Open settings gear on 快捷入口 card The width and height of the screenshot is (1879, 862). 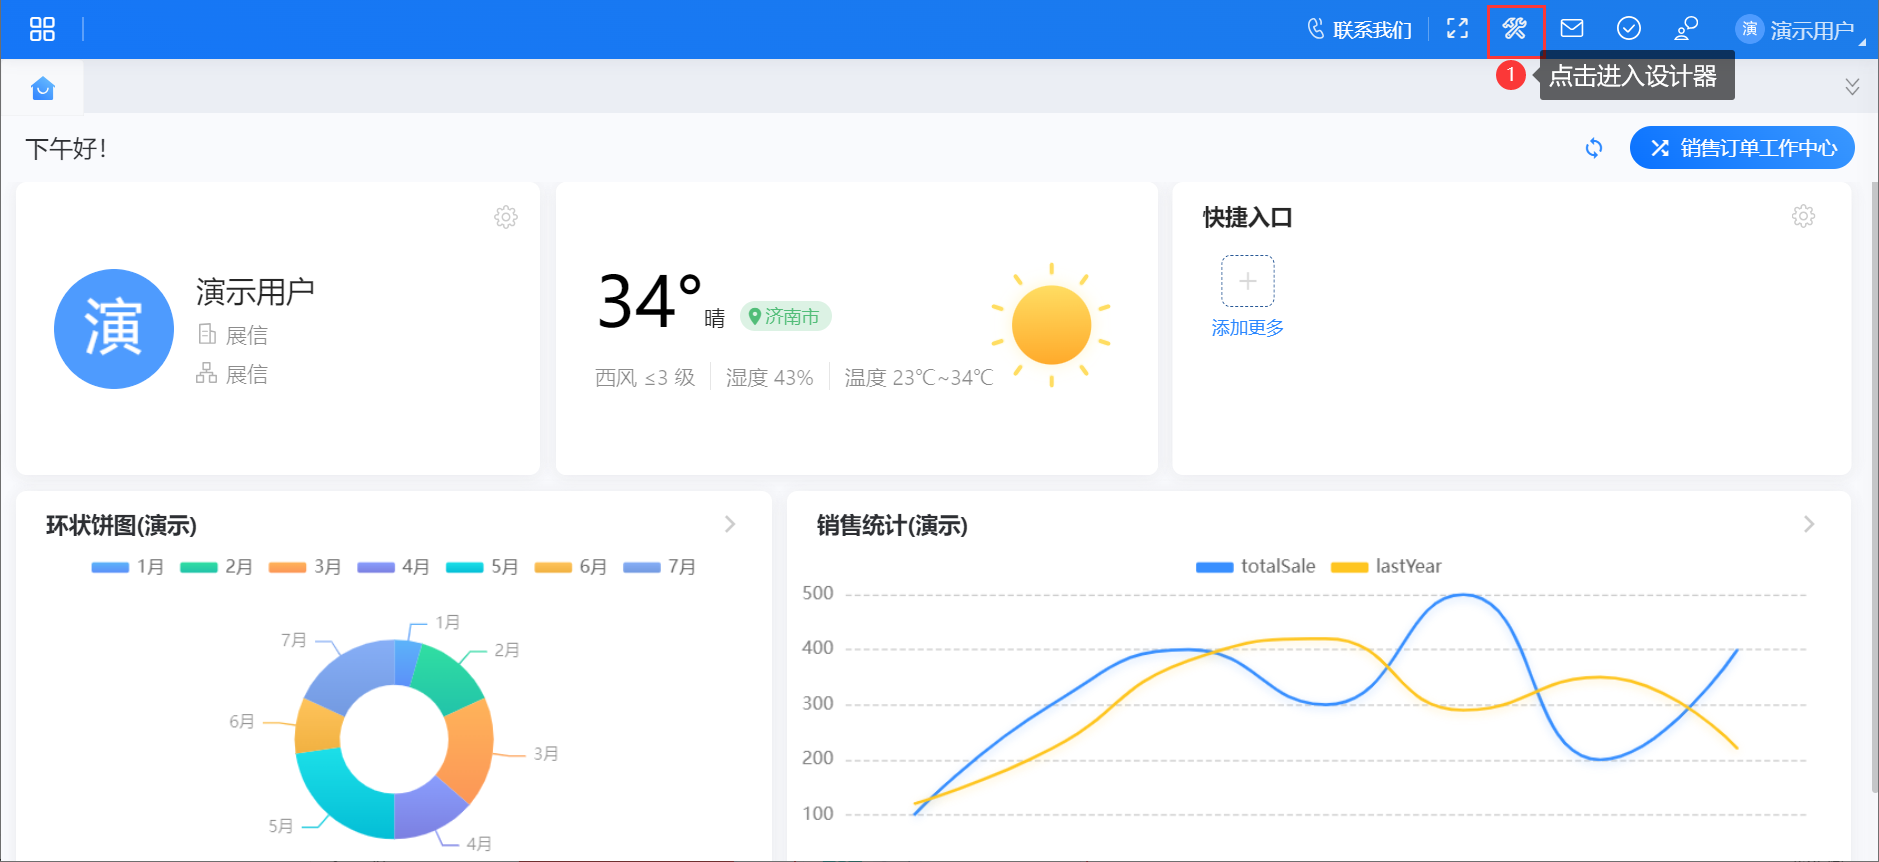[x=1803, y=216]
